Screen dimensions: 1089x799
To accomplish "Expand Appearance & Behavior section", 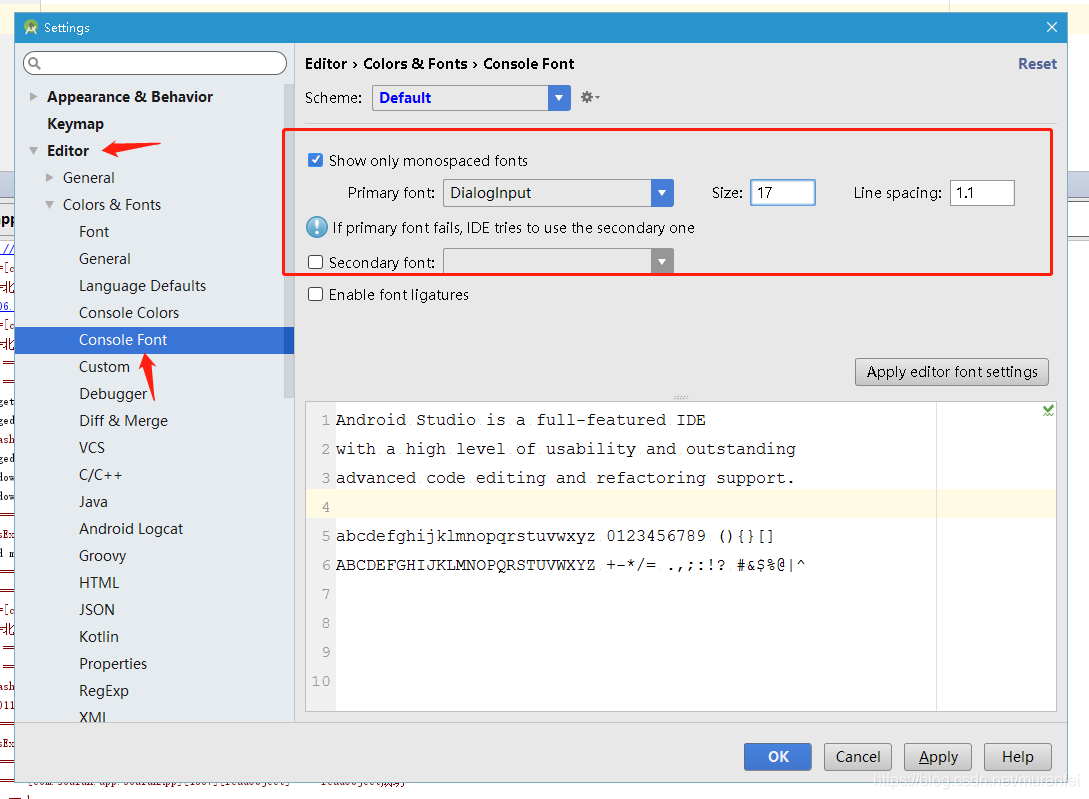I will [33, 97].
